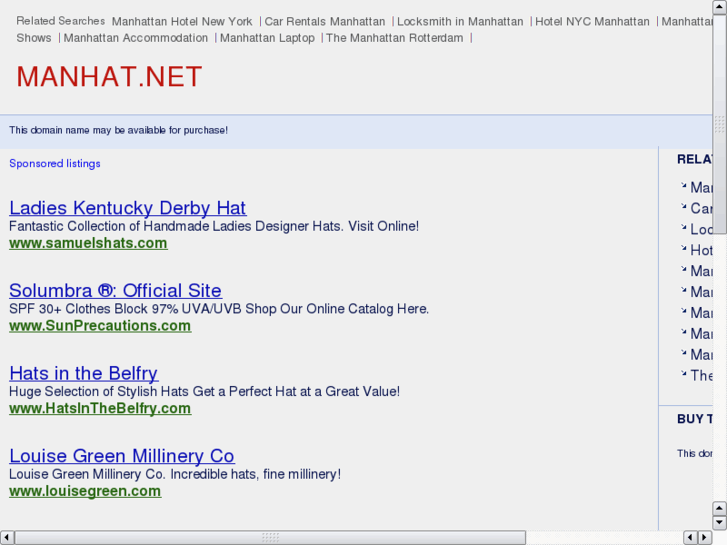Click the arrow bullet beside sidebar Car link
Screen dimensions: 727x545
(683, 205)
